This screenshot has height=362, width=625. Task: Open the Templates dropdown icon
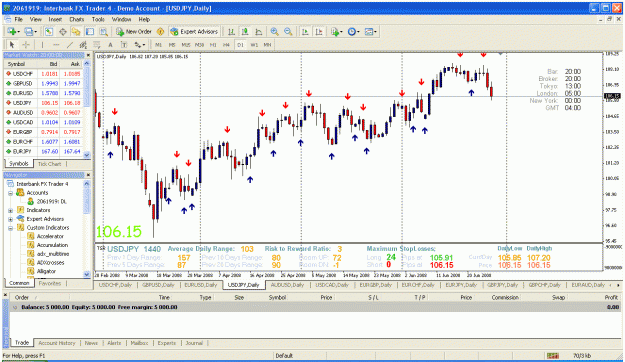[371, 31]
